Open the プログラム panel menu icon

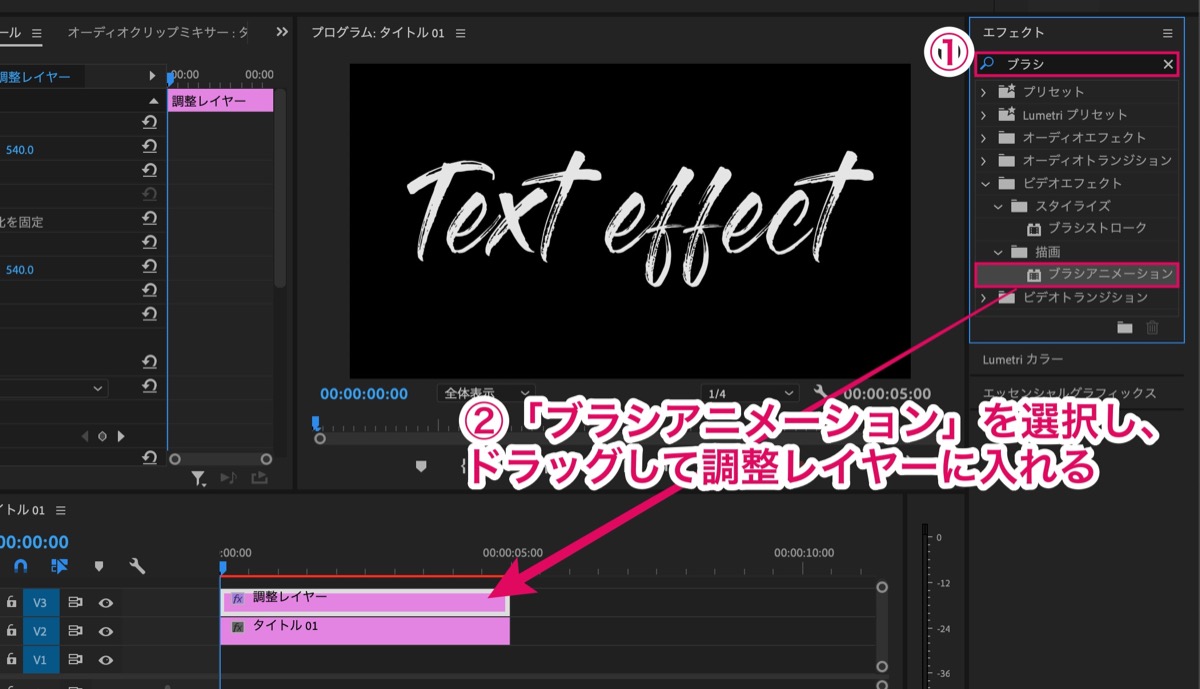point(461,33)
